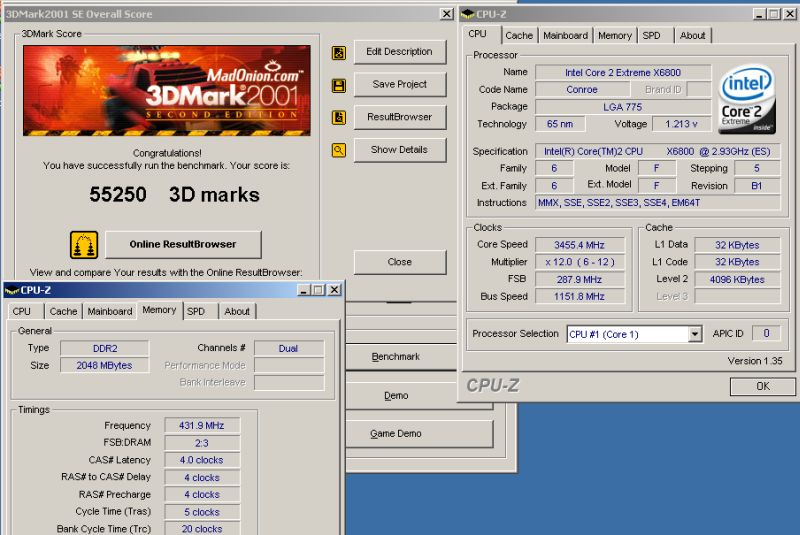Click the L1 Data value '32 KBytes'
This screenshot has width=800, height=535.
click(x=737, y=245)
